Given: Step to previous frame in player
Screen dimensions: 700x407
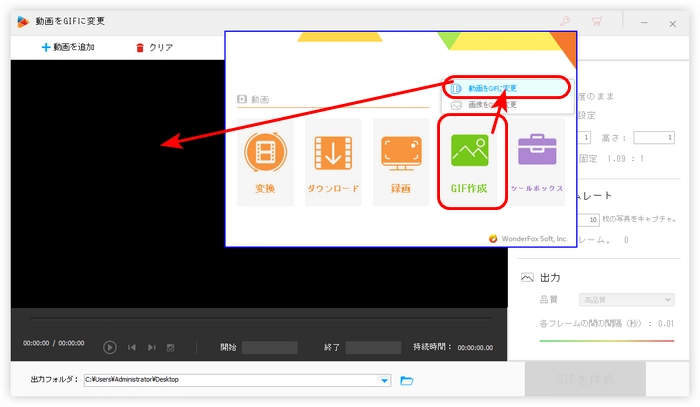Looking at the screenshot, I should pos(132,347).
